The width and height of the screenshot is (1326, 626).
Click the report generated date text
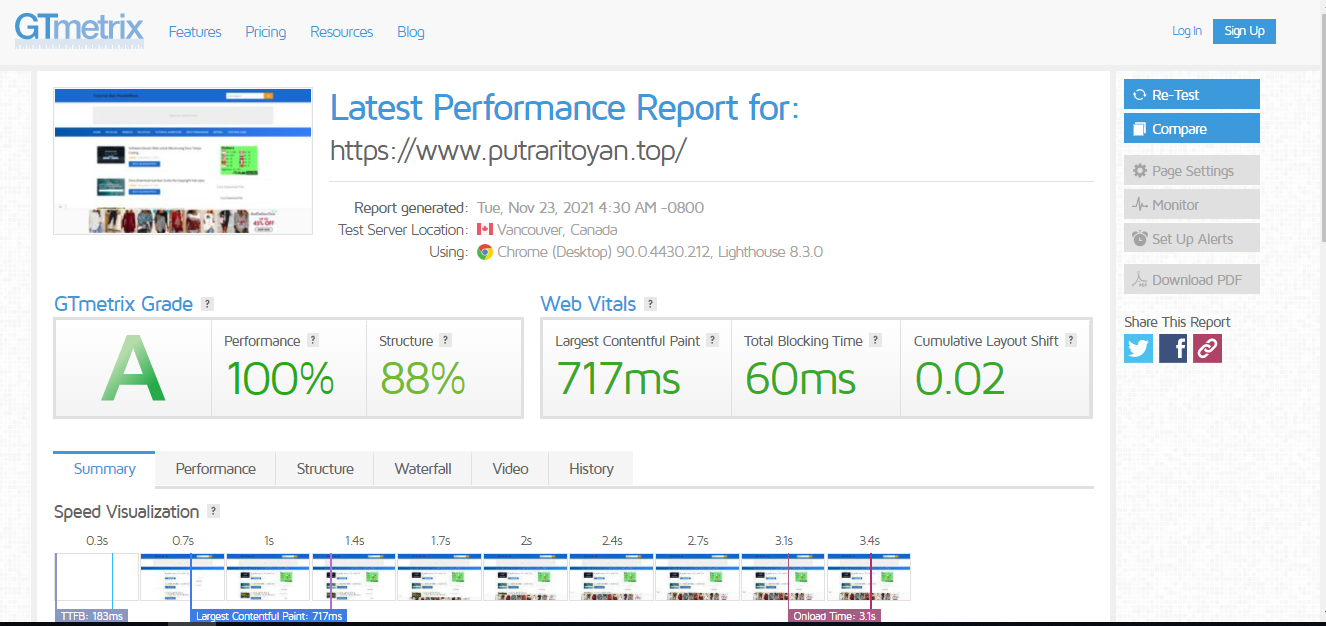[590, 208]
